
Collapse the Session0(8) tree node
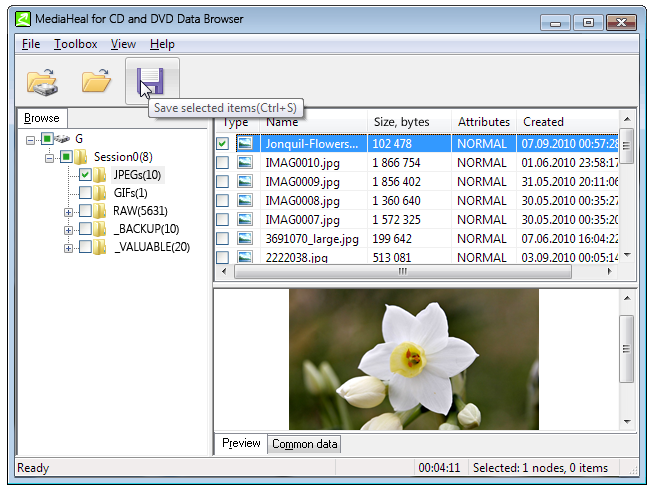[48, 157]
